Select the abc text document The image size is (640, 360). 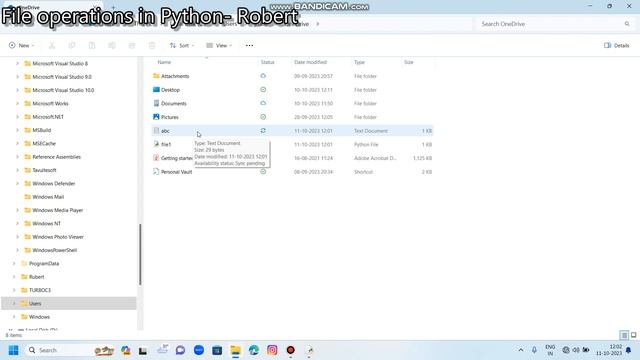pyautogui.click(x=292, y=131)
